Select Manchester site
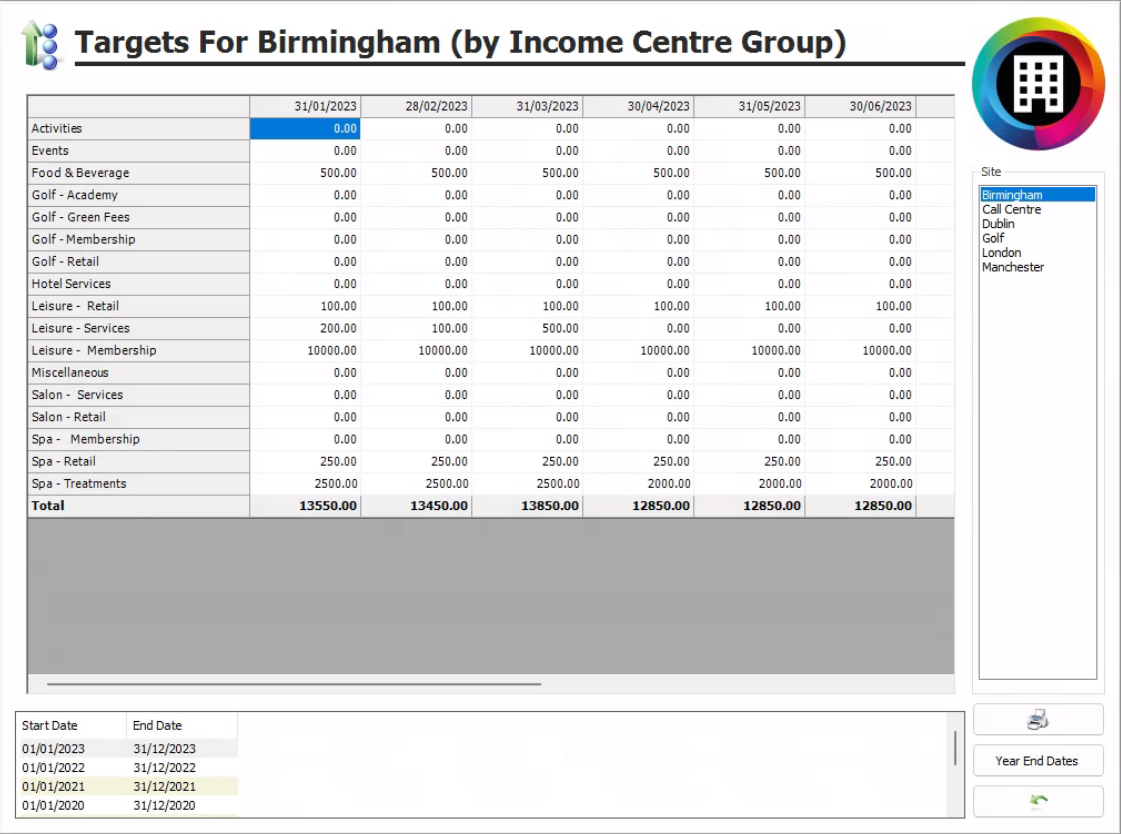This screenshot has width=1121, height=834. [1037, 267]
